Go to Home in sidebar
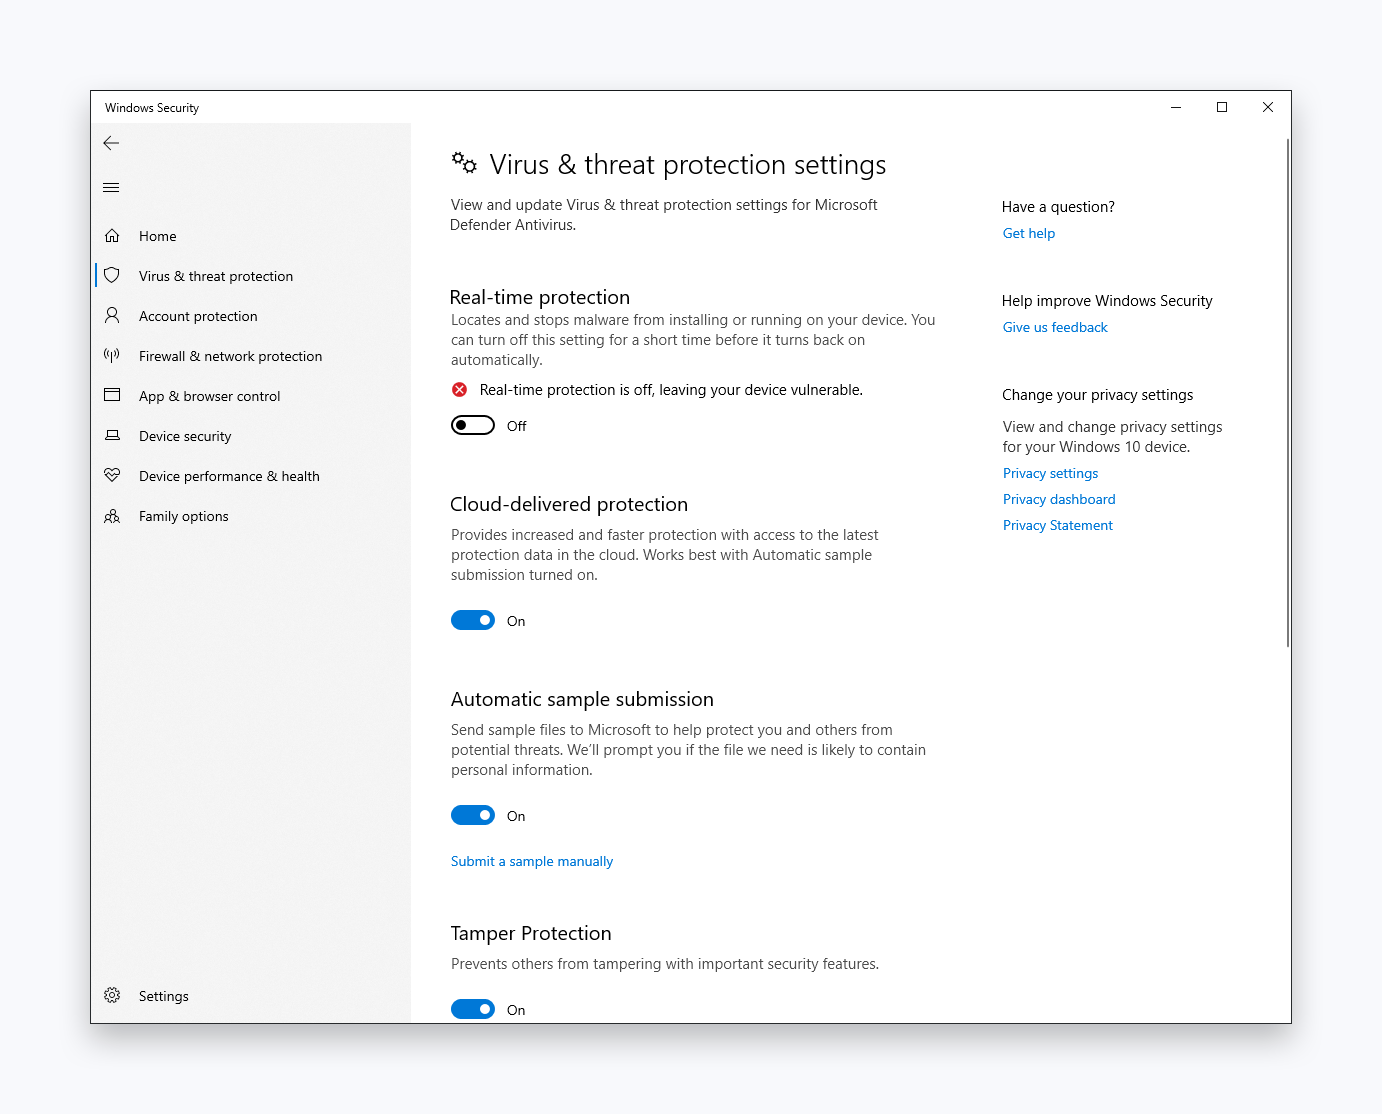Image resolution: width=1382 pixels, height=1114 pixels. (x=253, y=236)
